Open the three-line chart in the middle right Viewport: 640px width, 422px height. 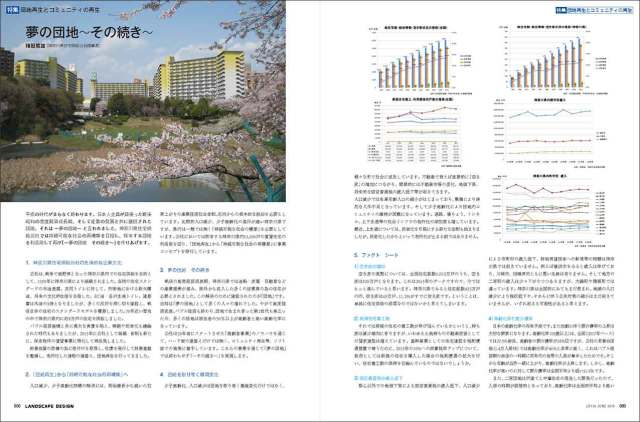[x=552, y=133]
